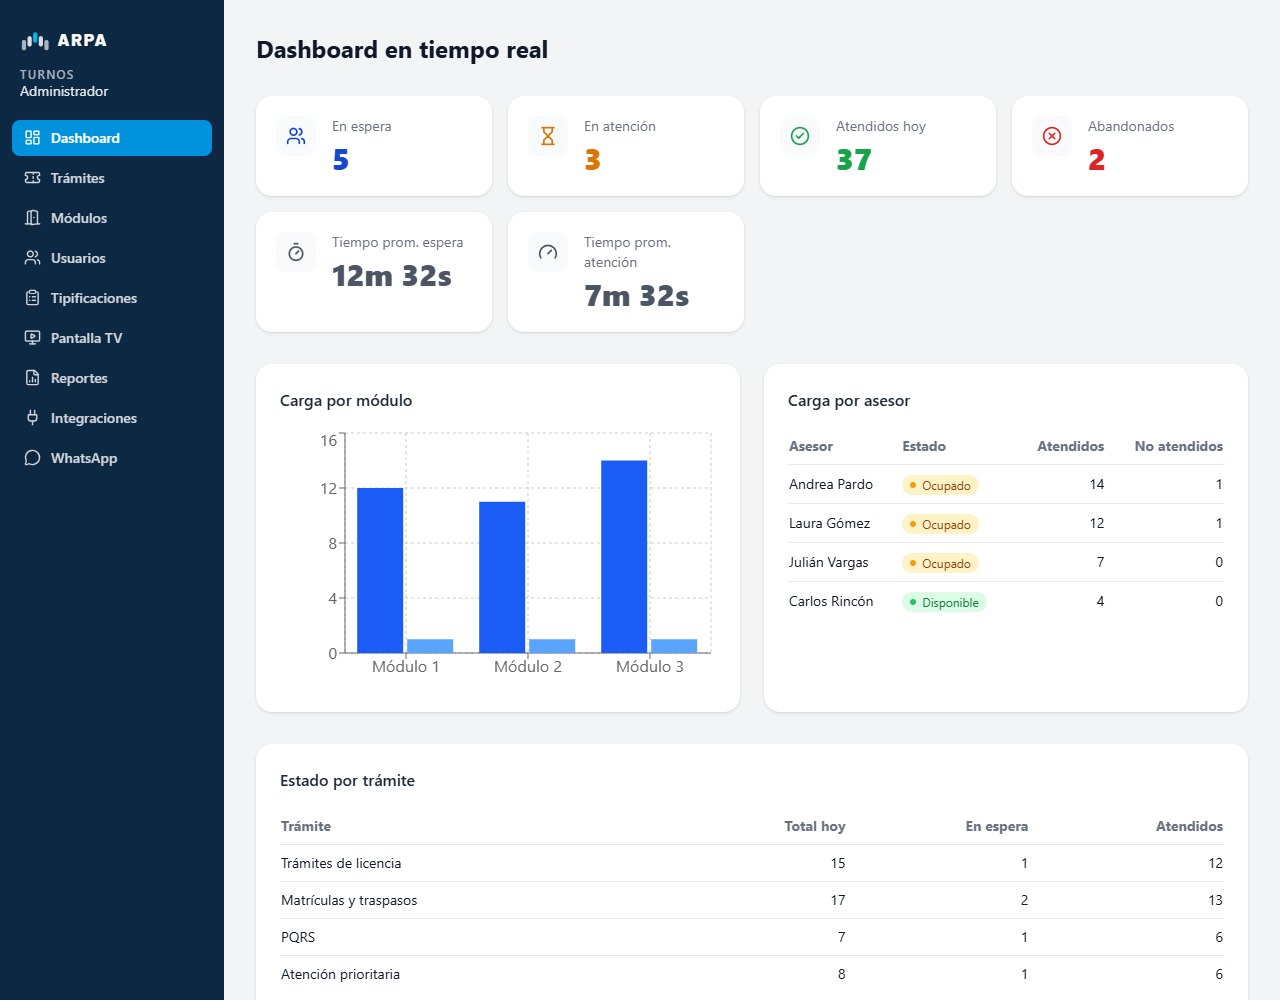This screenshot has width=1280, height=1000.
Task: Click the Tipificaciones clipboard icon
Action: click(x=32, y=298)
